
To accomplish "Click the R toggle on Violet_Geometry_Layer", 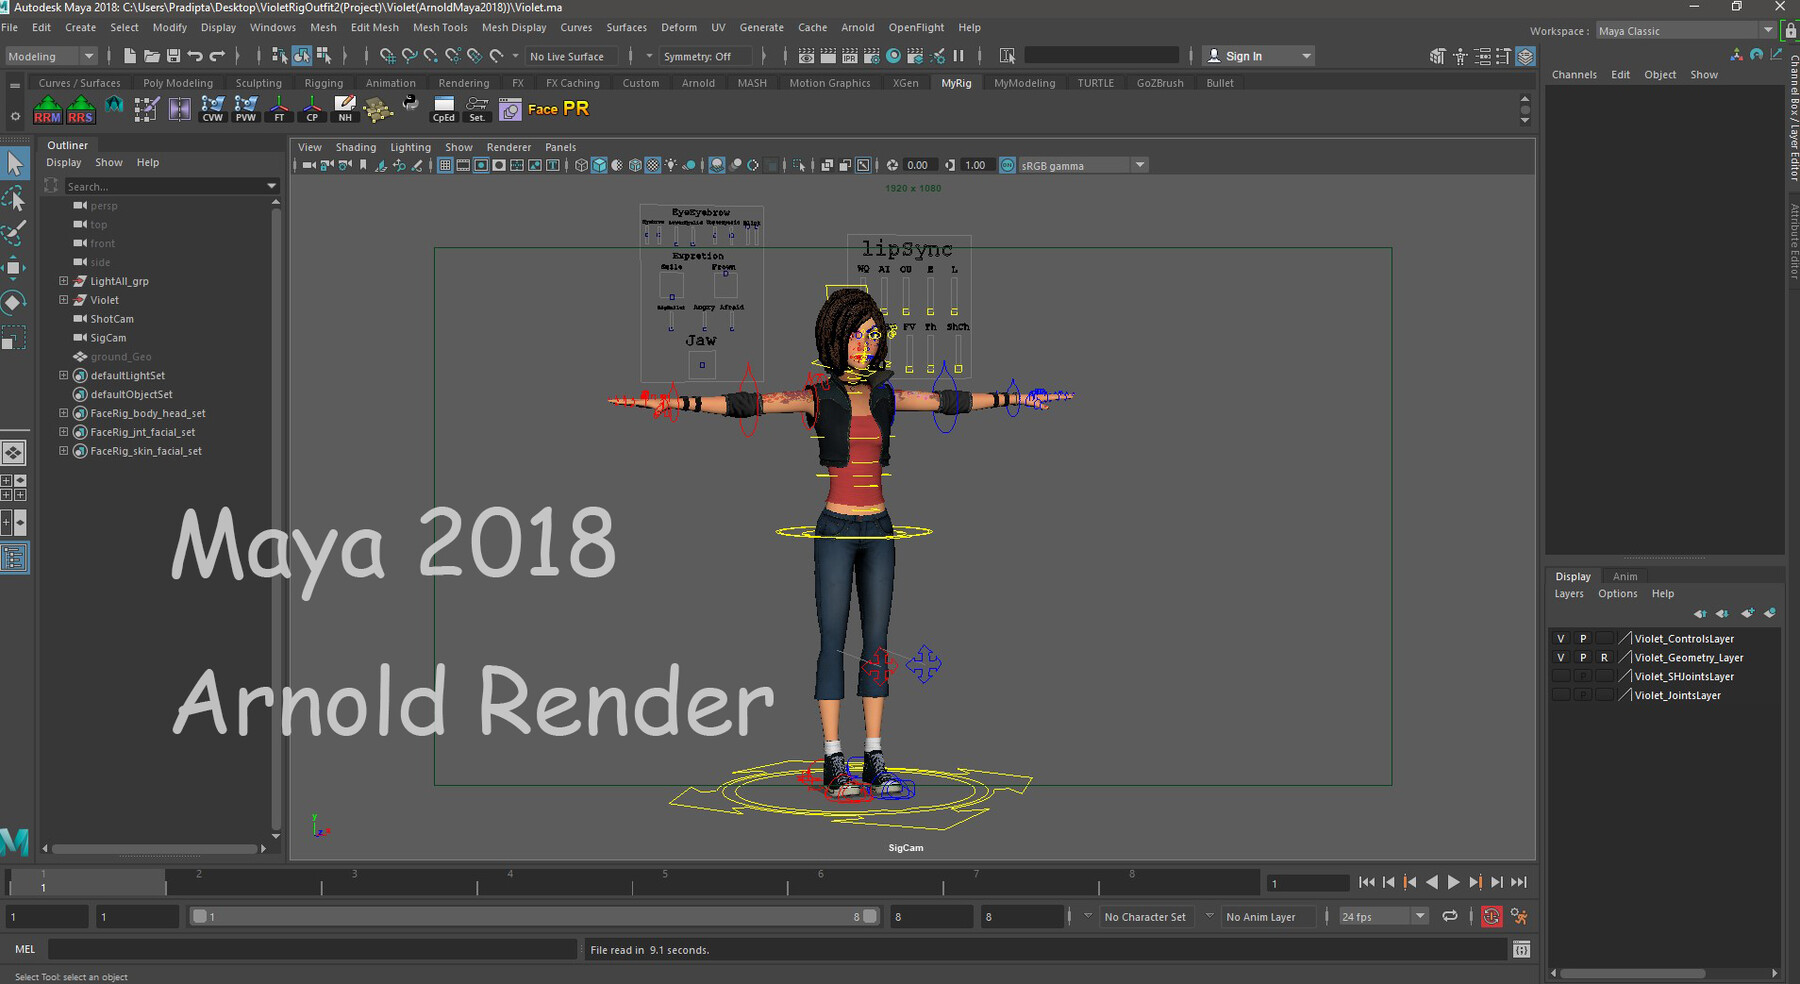I will click(1604, 657).
